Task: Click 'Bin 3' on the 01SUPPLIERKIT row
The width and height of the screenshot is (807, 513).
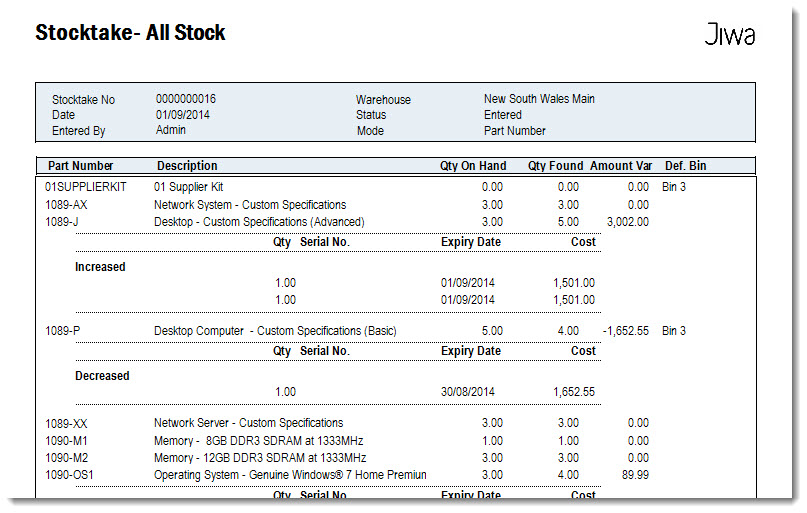Action: (674, 187)
